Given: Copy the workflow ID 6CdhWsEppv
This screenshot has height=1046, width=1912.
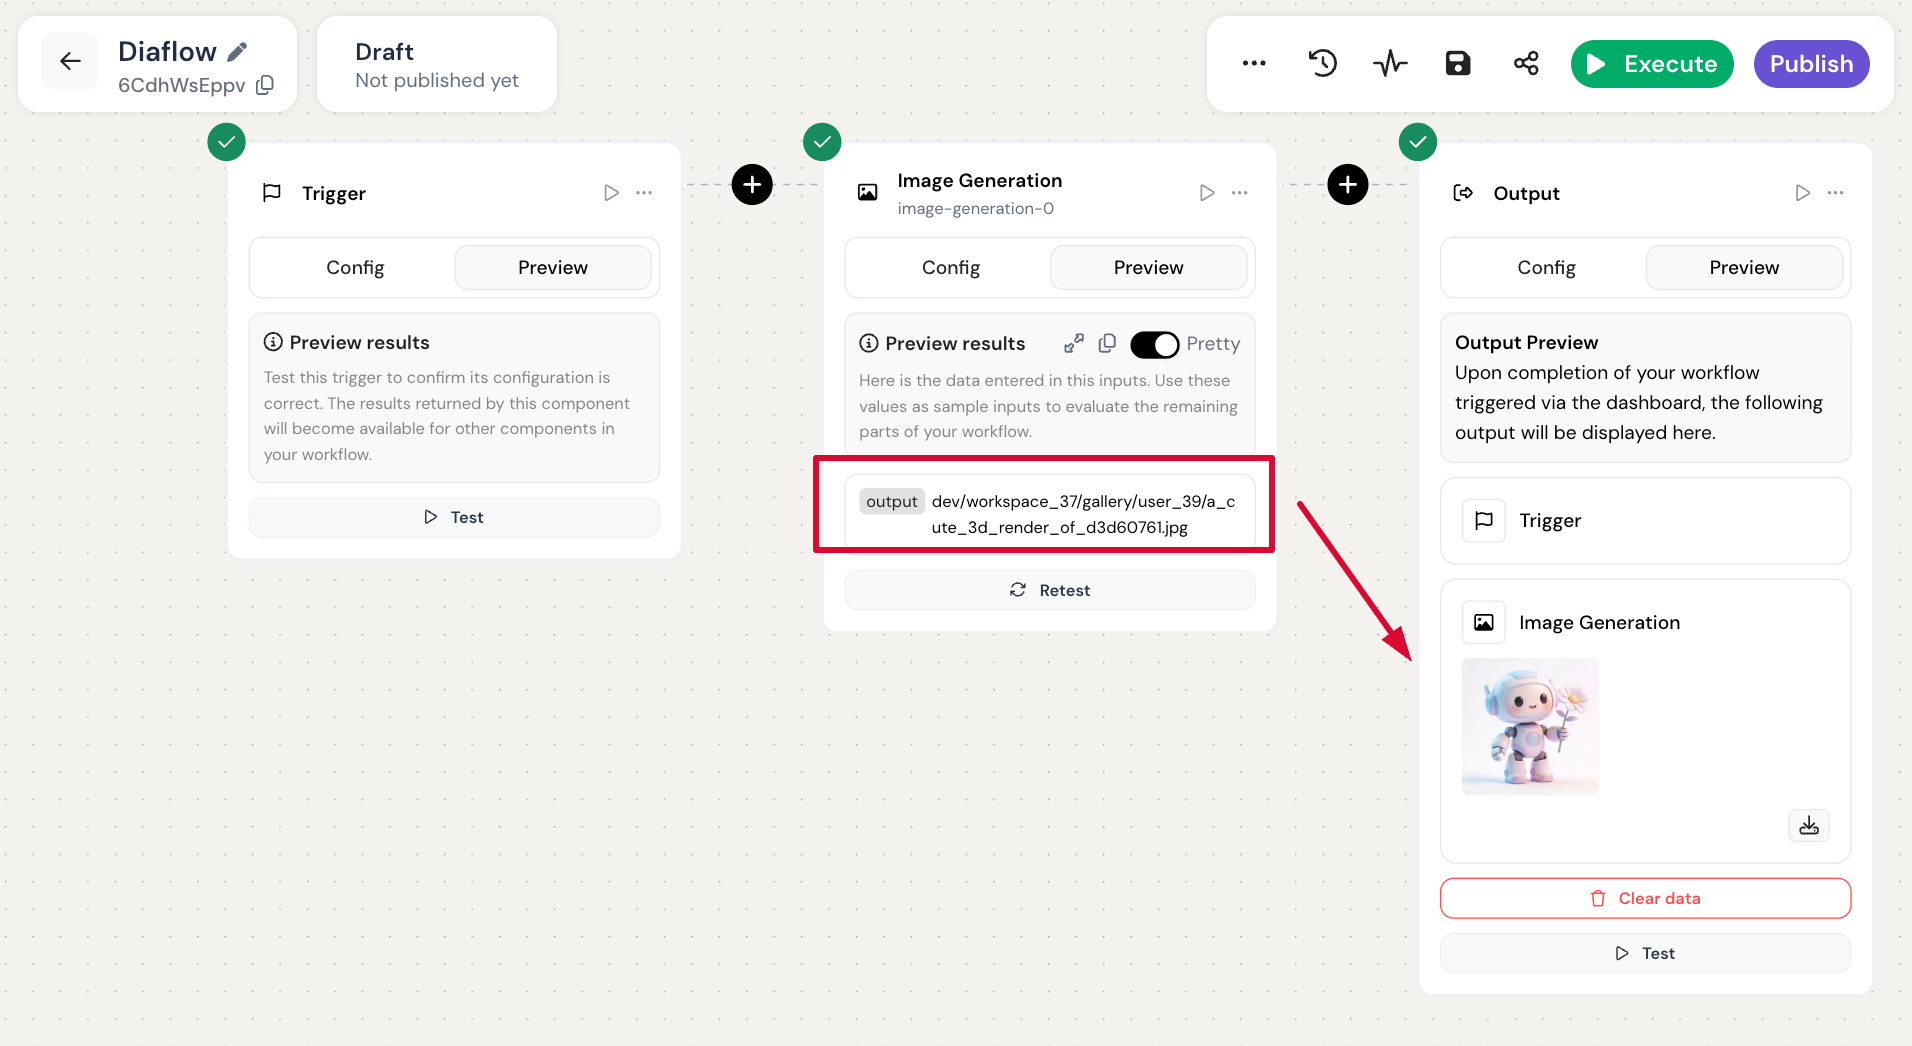Looking at the screenshot, I should click(265, 85).
